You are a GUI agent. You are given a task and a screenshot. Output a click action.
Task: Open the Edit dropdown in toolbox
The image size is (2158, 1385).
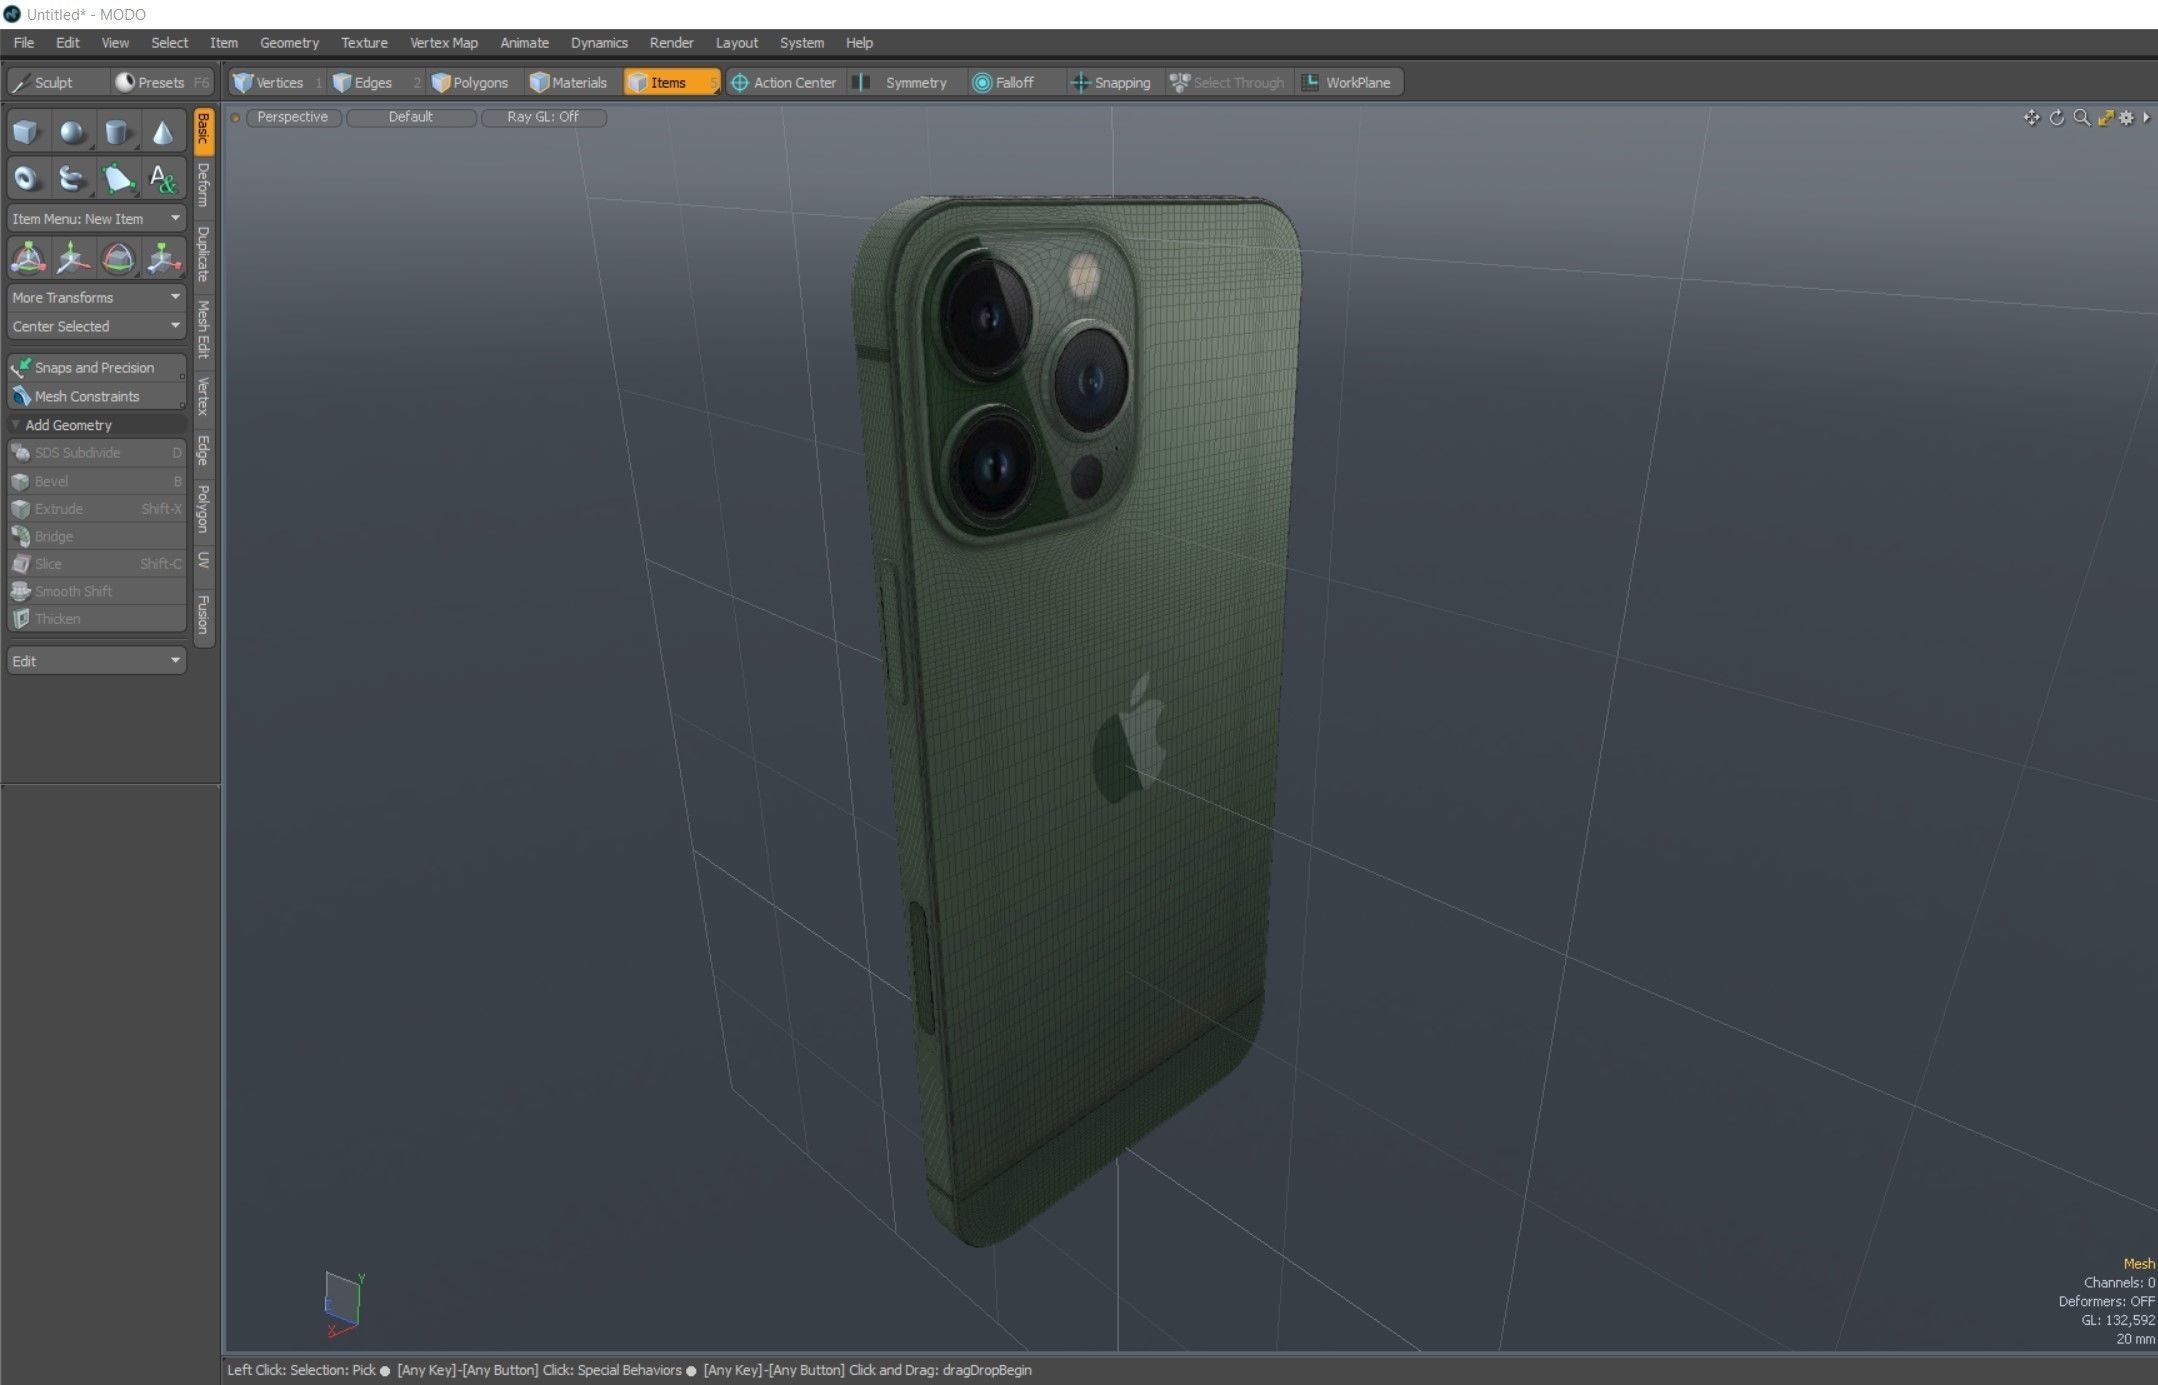(x=96, y=661)
